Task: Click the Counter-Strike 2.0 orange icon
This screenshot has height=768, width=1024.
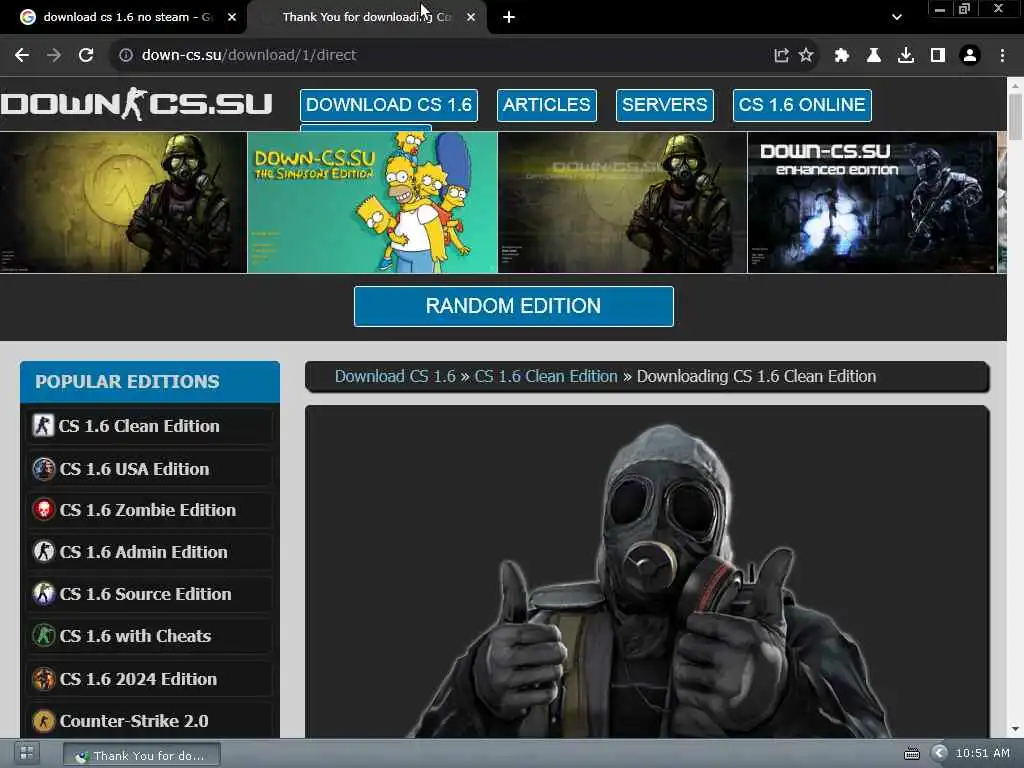Action: (44, 721)
